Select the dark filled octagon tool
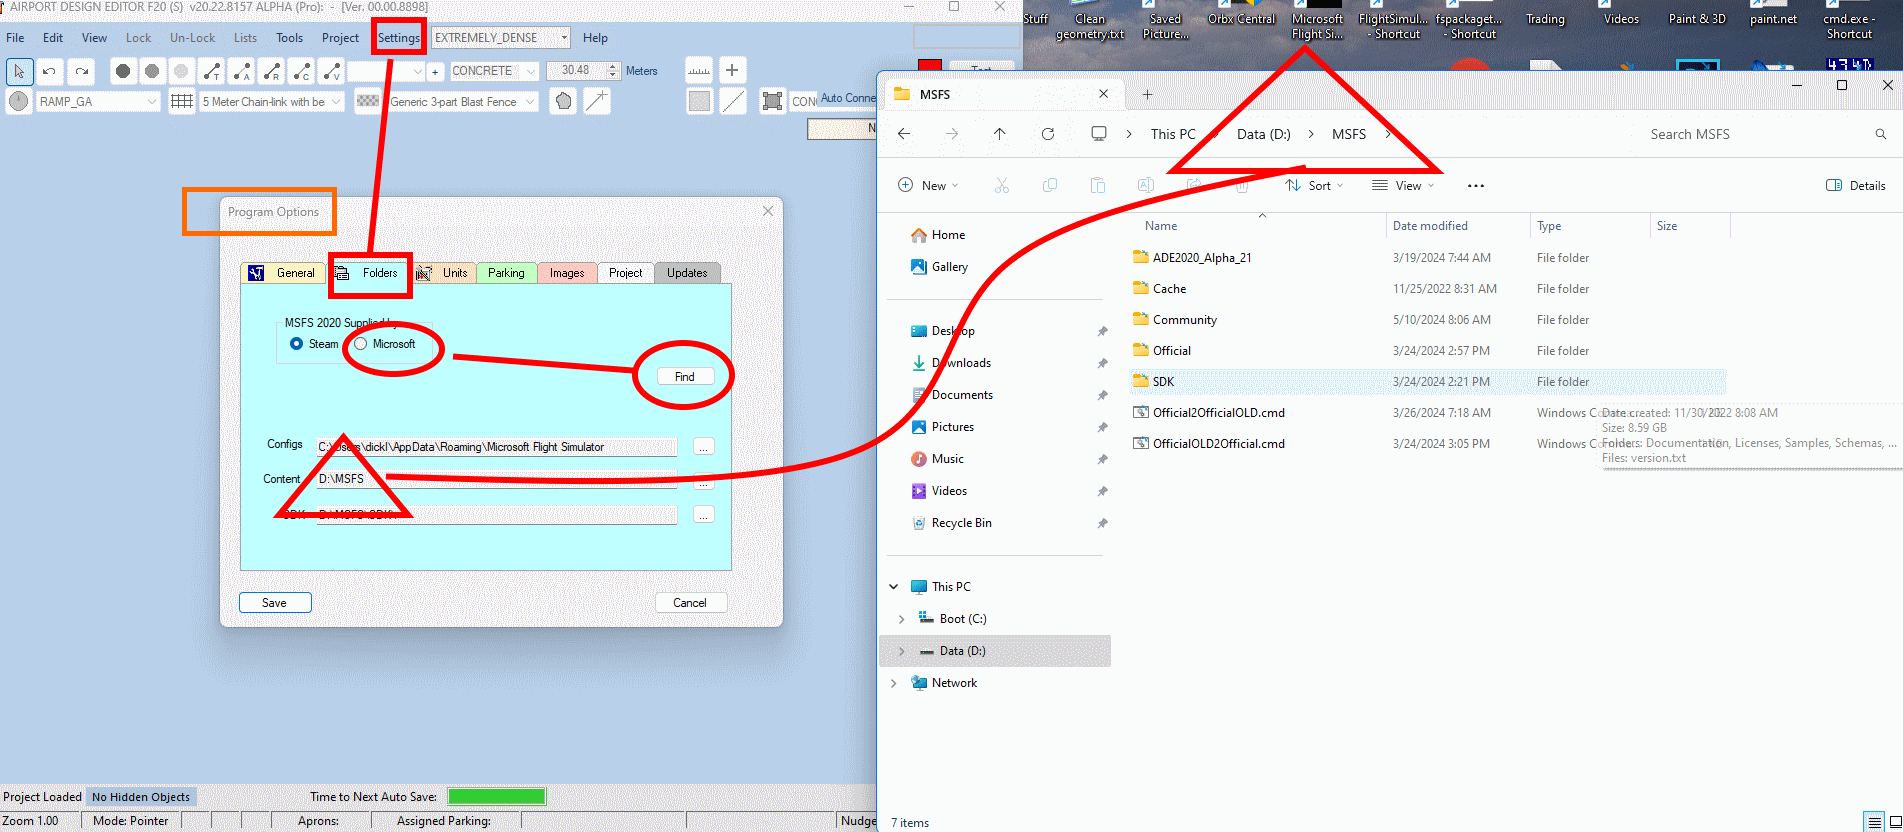The height and width of the screenshot is (832, 1903). 123,71
